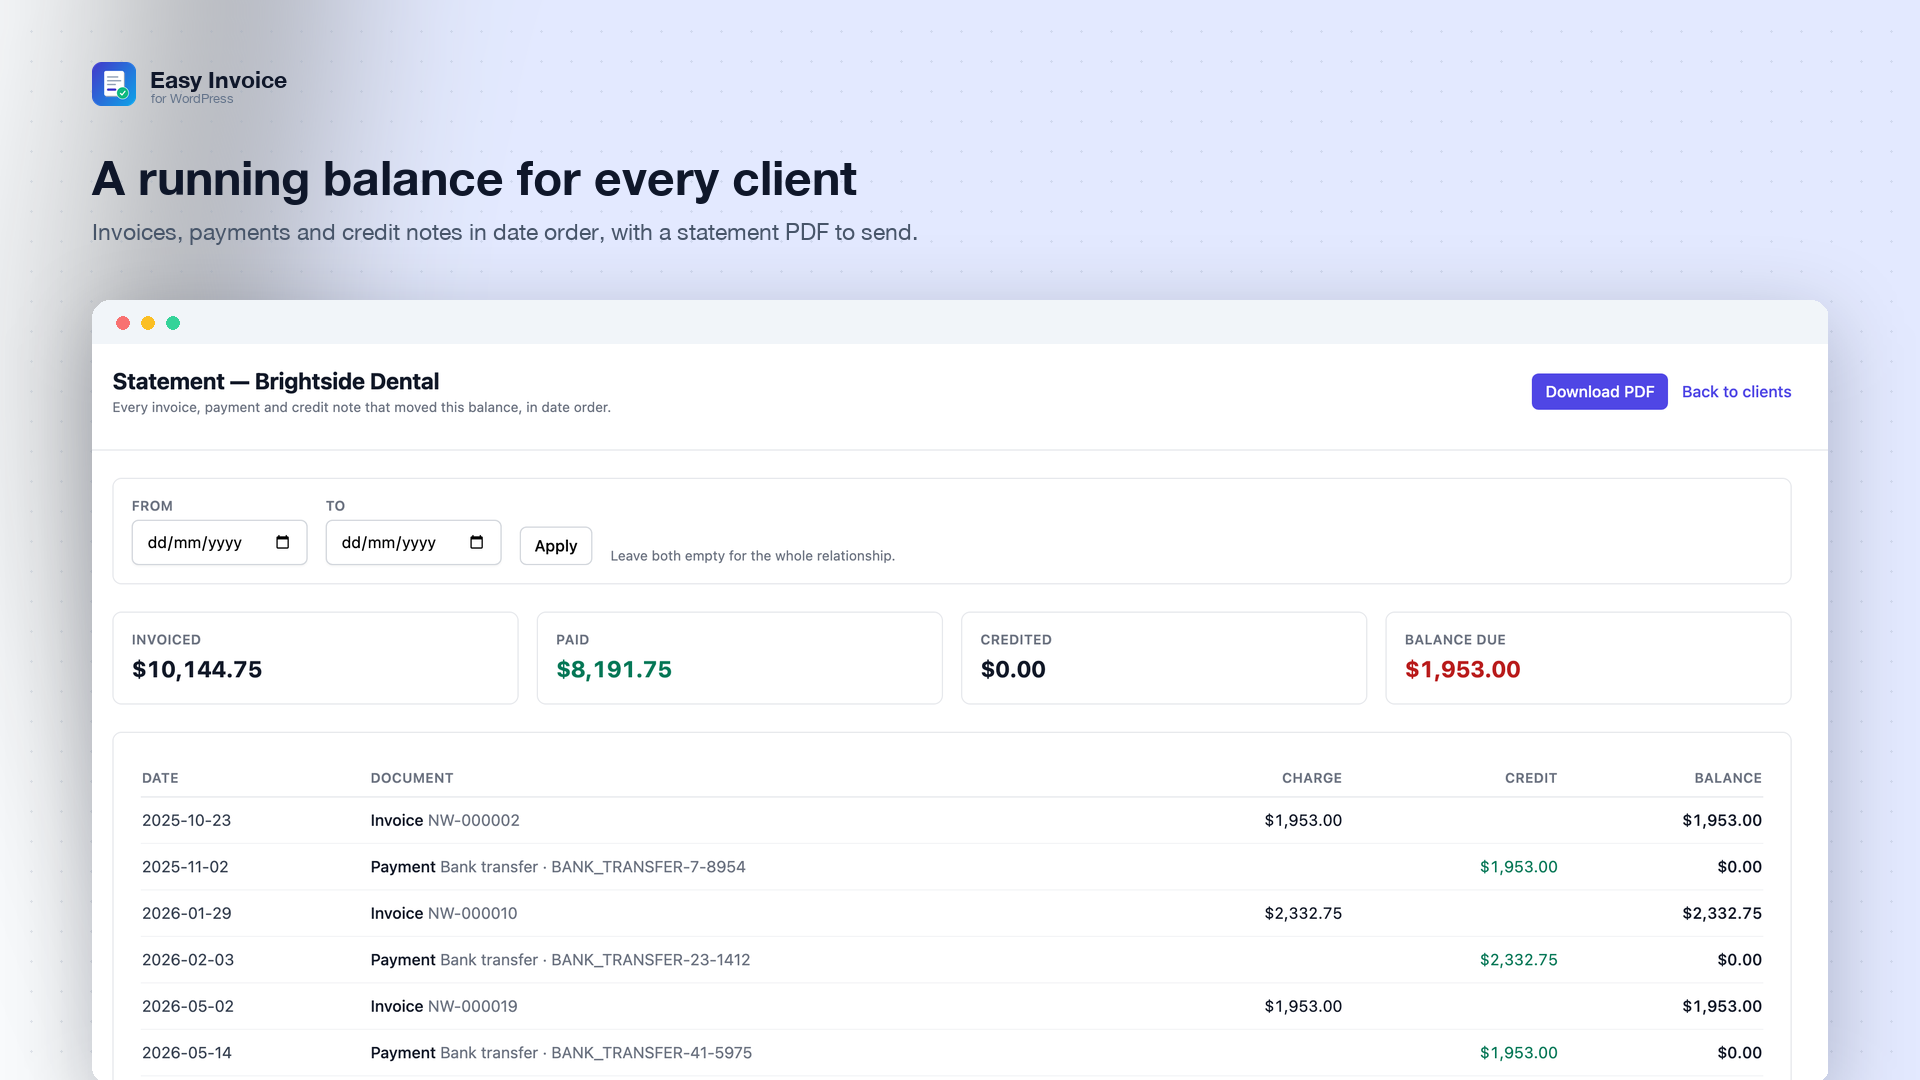Image resolution: width=1920 pixels, height=1080 pixels.
Task: Click date 2025-11-02
Action: tap(185, 867)
